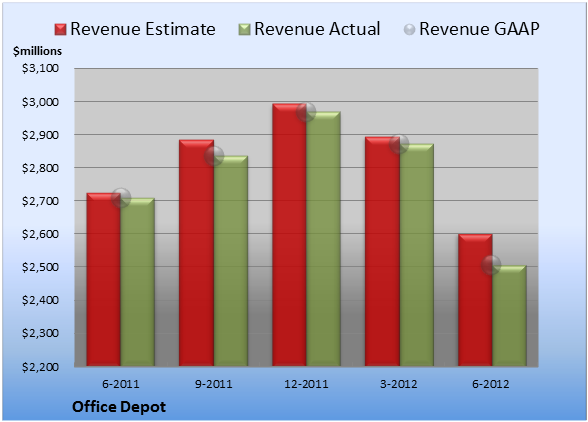Click the $2,600 axis value
Screen dimensions: 588x422
40,234
